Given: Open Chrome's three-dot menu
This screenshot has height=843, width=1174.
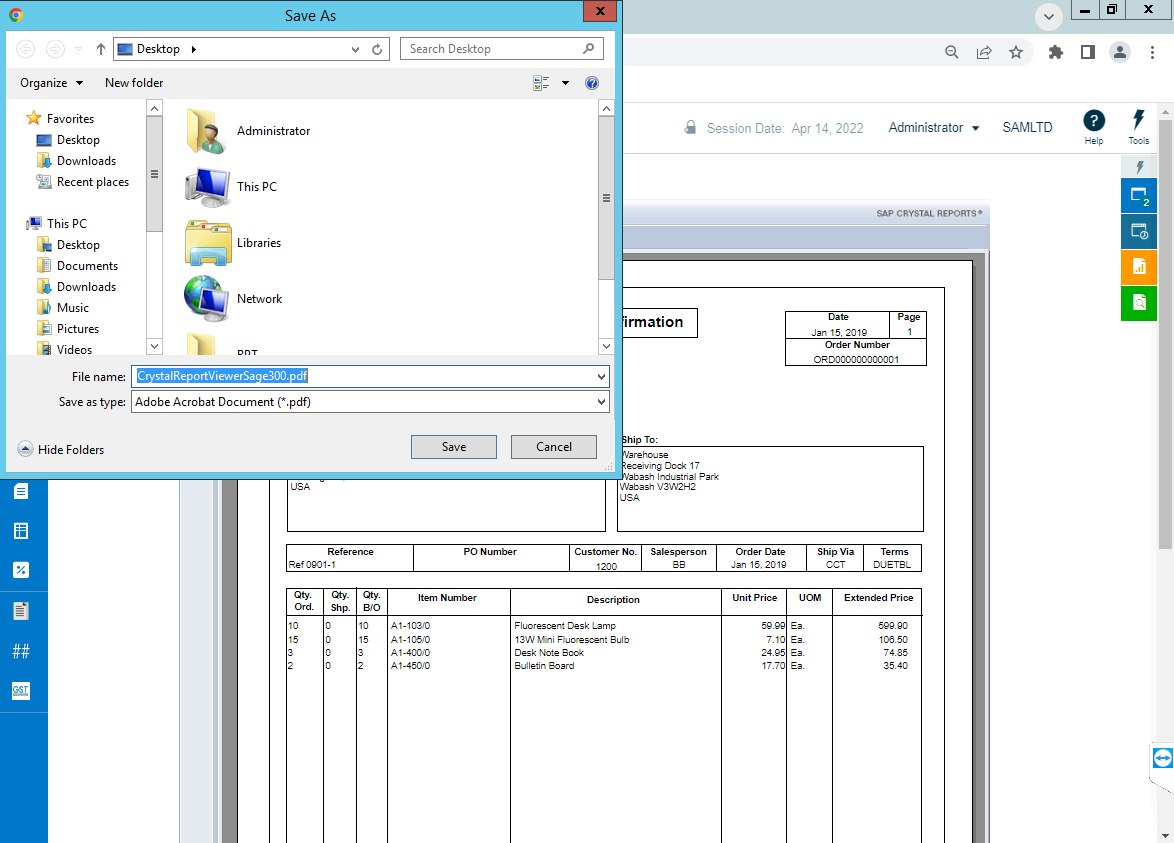Looking at the screenshot, I should click(x=1153, y=51).
